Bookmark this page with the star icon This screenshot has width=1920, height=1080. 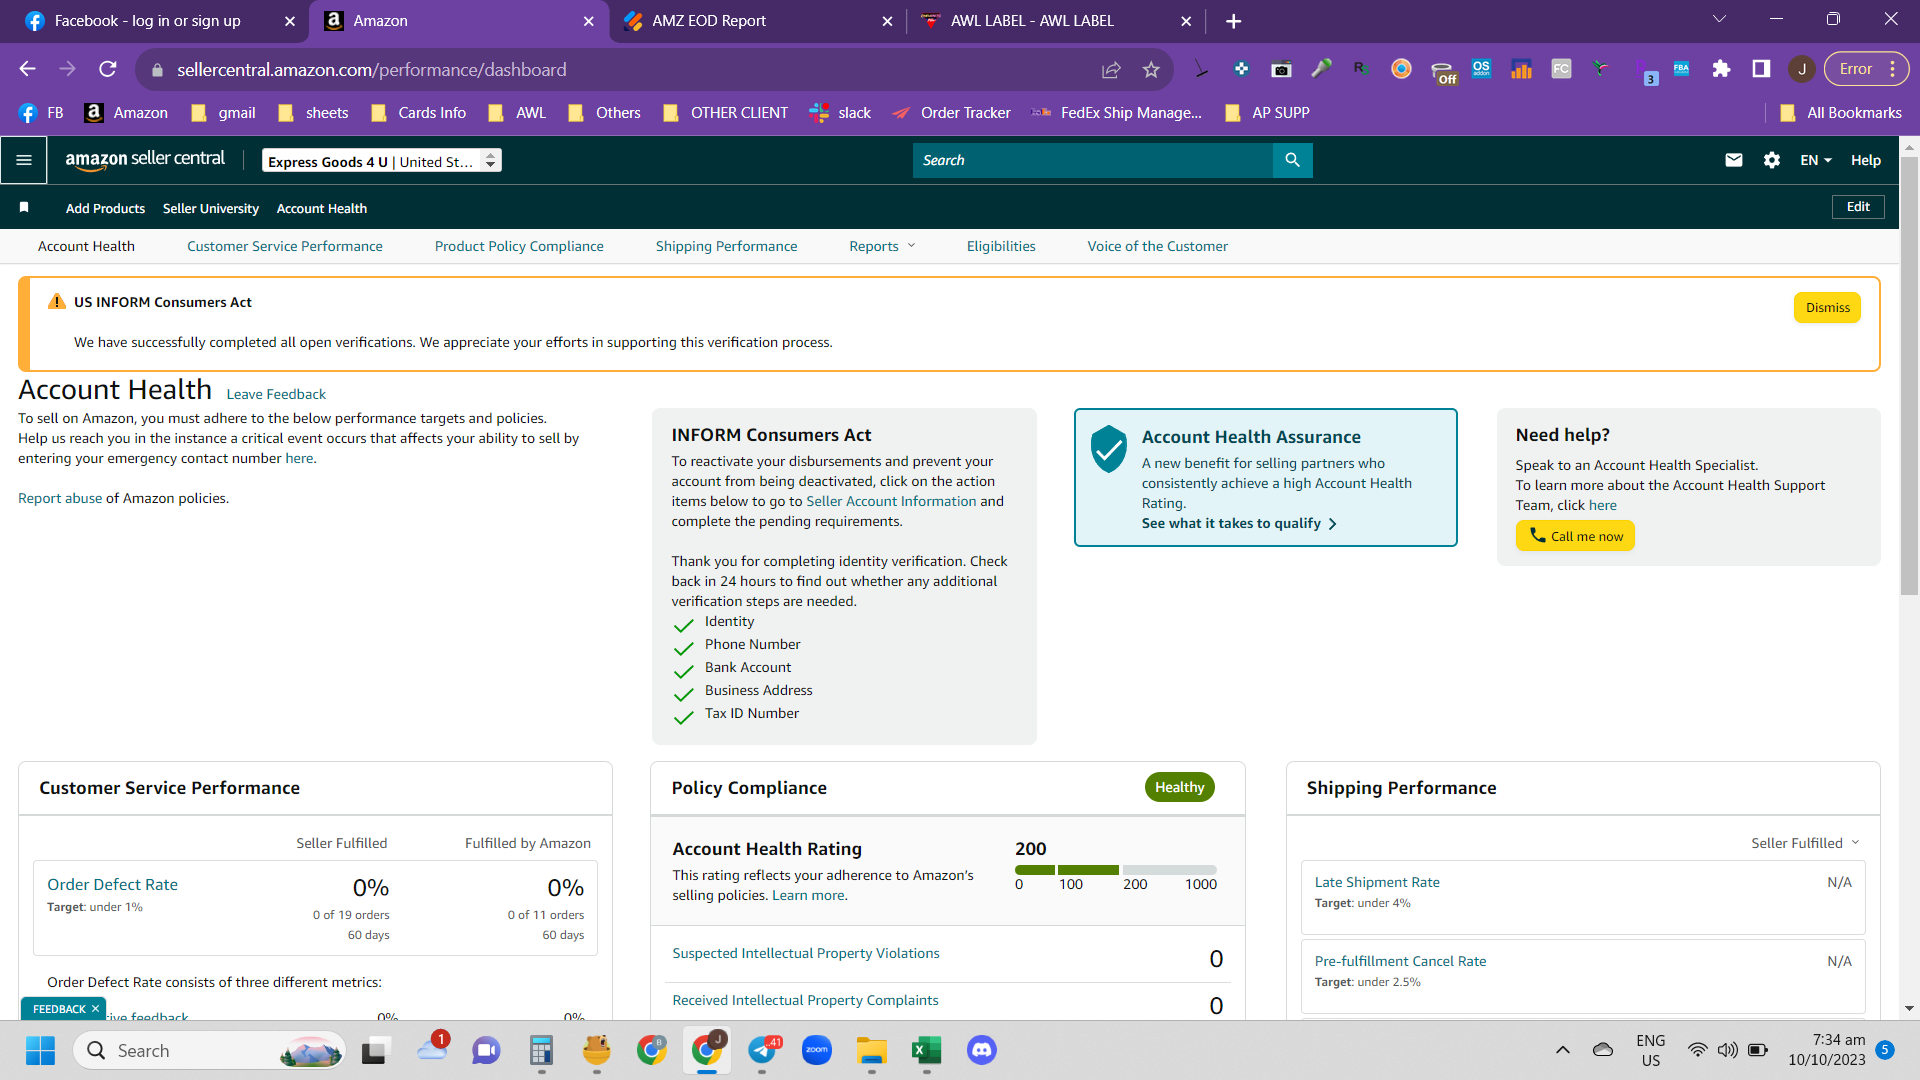pos(1151,69)
